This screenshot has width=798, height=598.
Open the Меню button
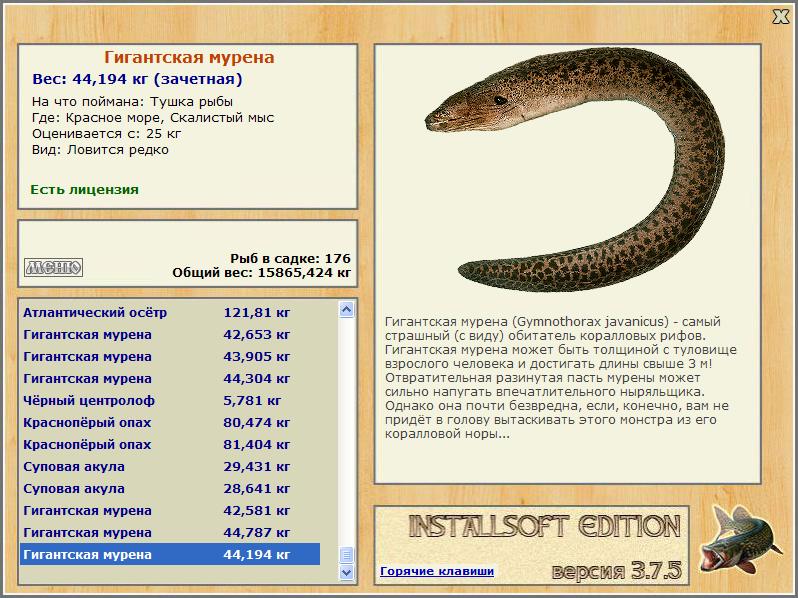click(53, 267)
